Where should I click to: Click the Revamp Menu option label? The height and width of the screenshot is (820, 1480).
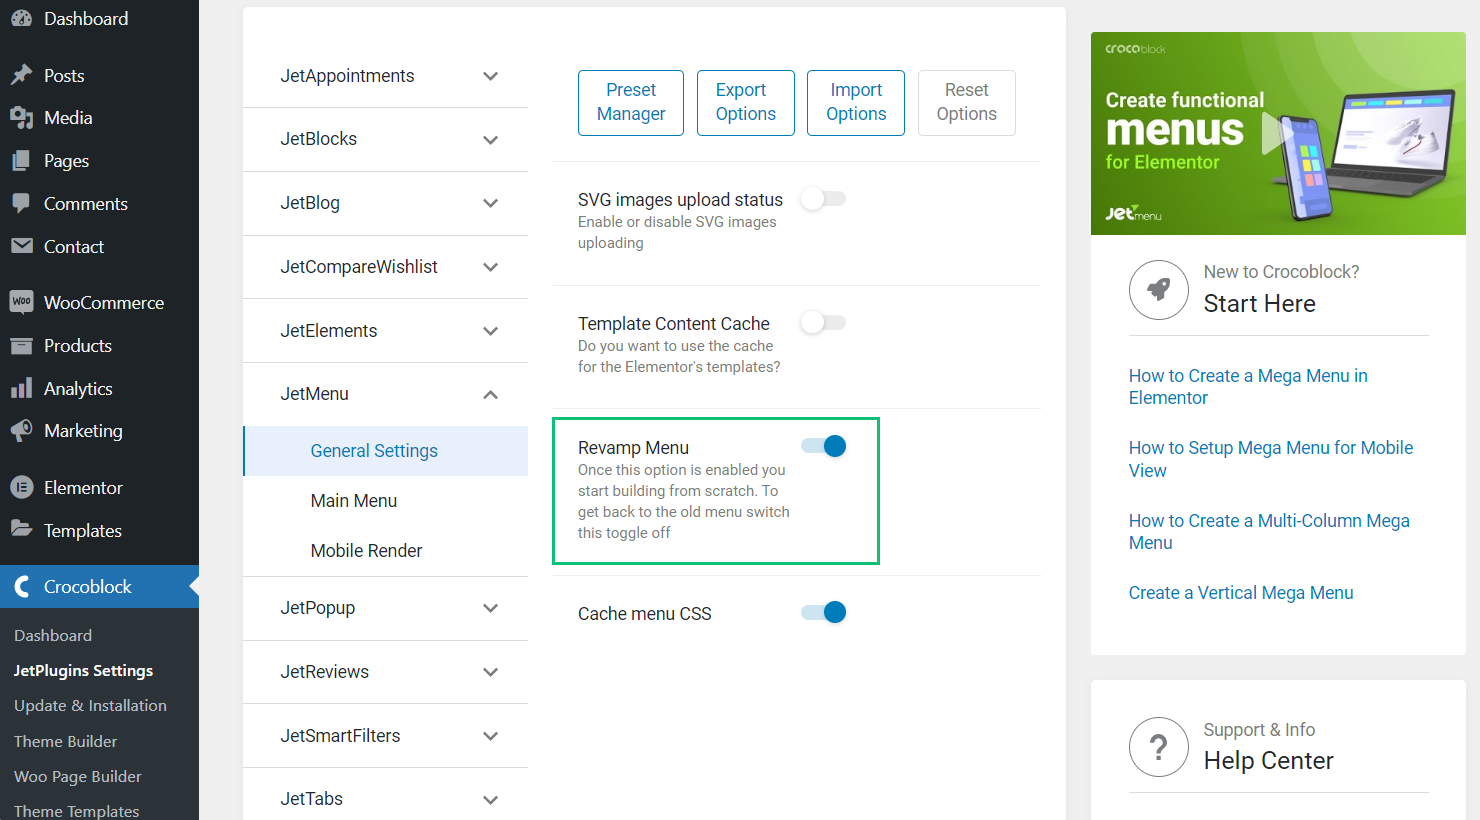coord(633,448)
